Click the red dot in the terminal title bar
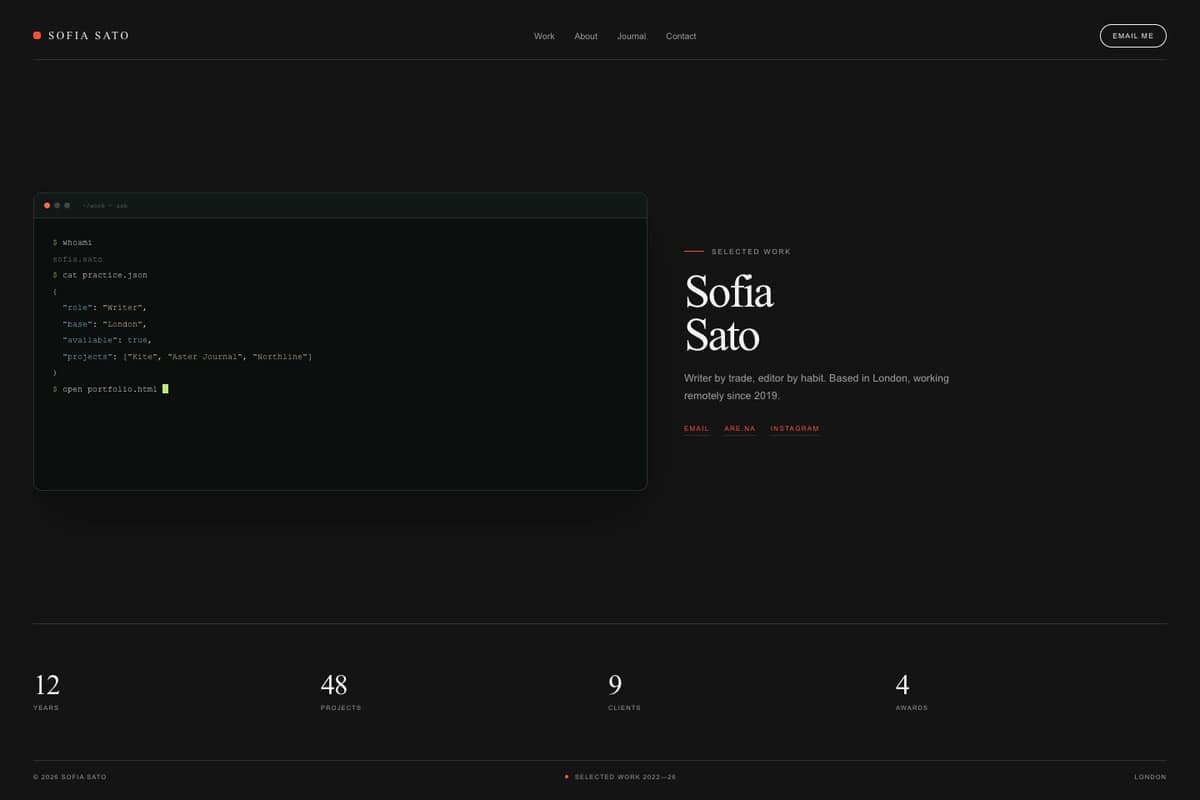The width and height of the screenshot is (1200, 800). click(47, 205)
